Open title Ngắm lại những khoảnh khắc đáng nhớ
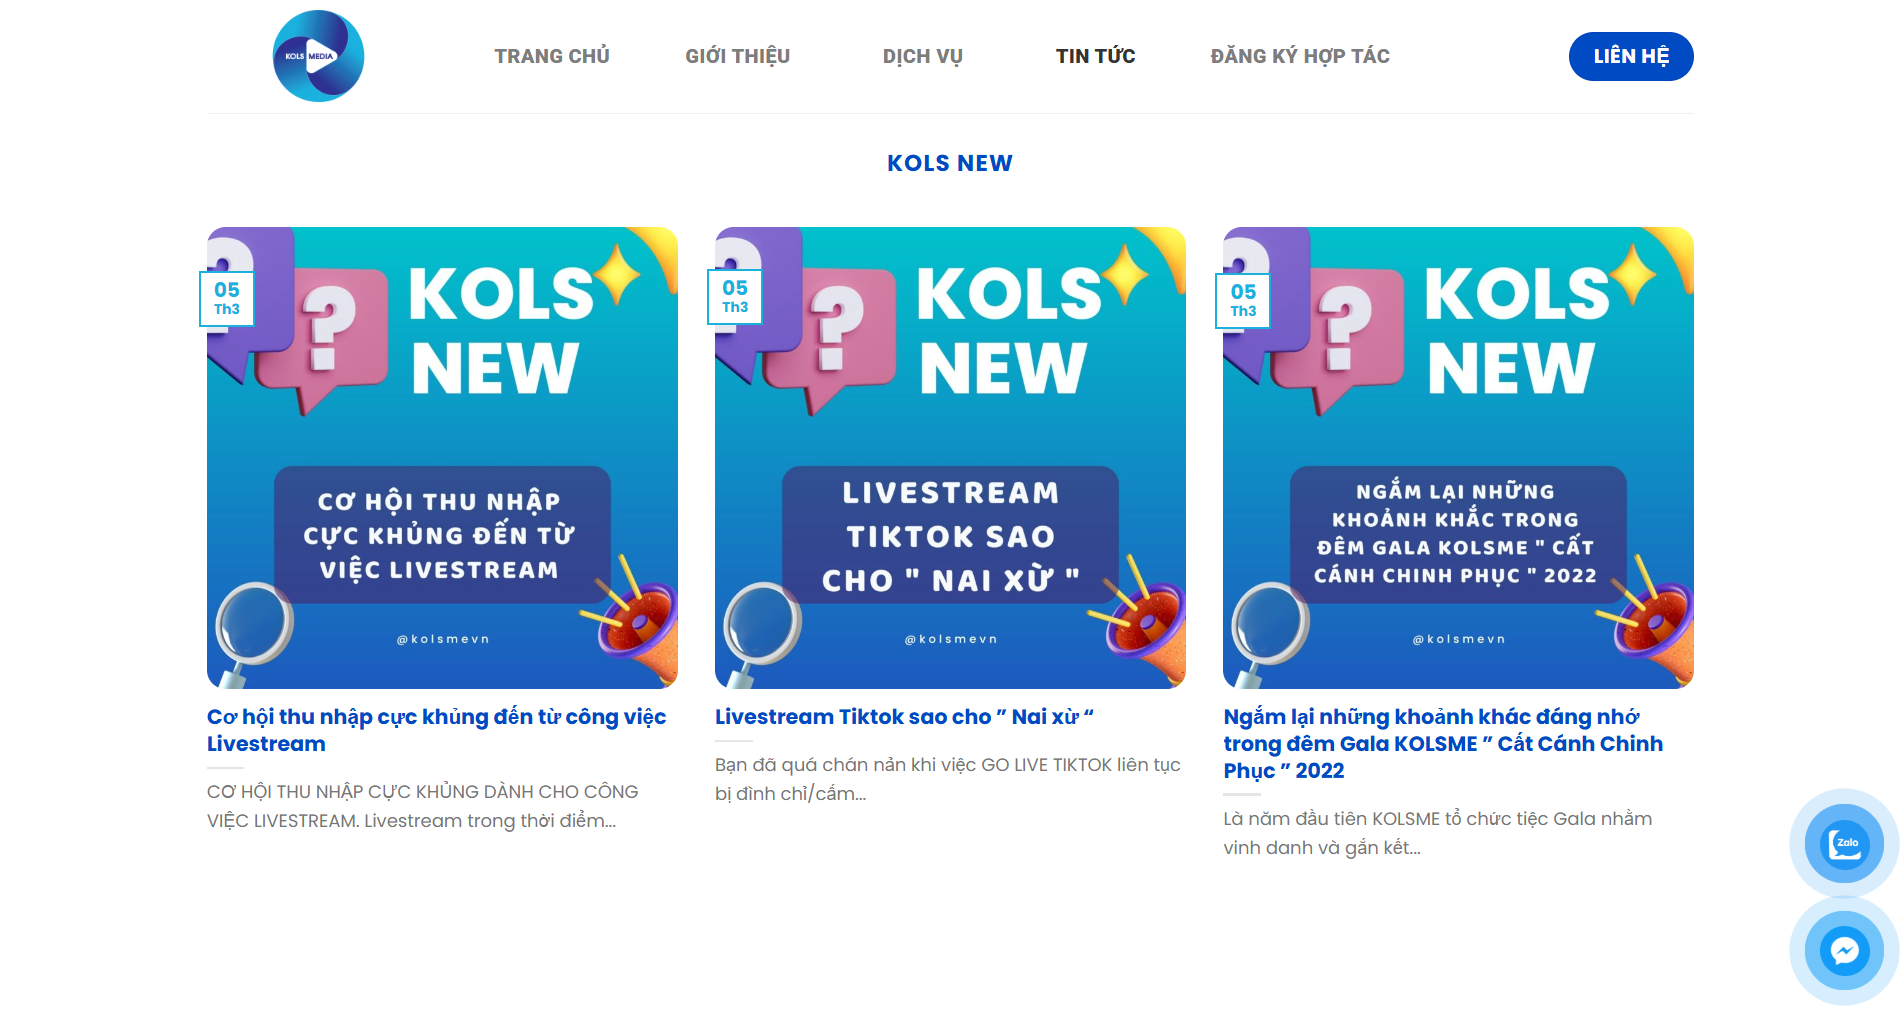The image size is (1900, 1027). [1443, 744]
